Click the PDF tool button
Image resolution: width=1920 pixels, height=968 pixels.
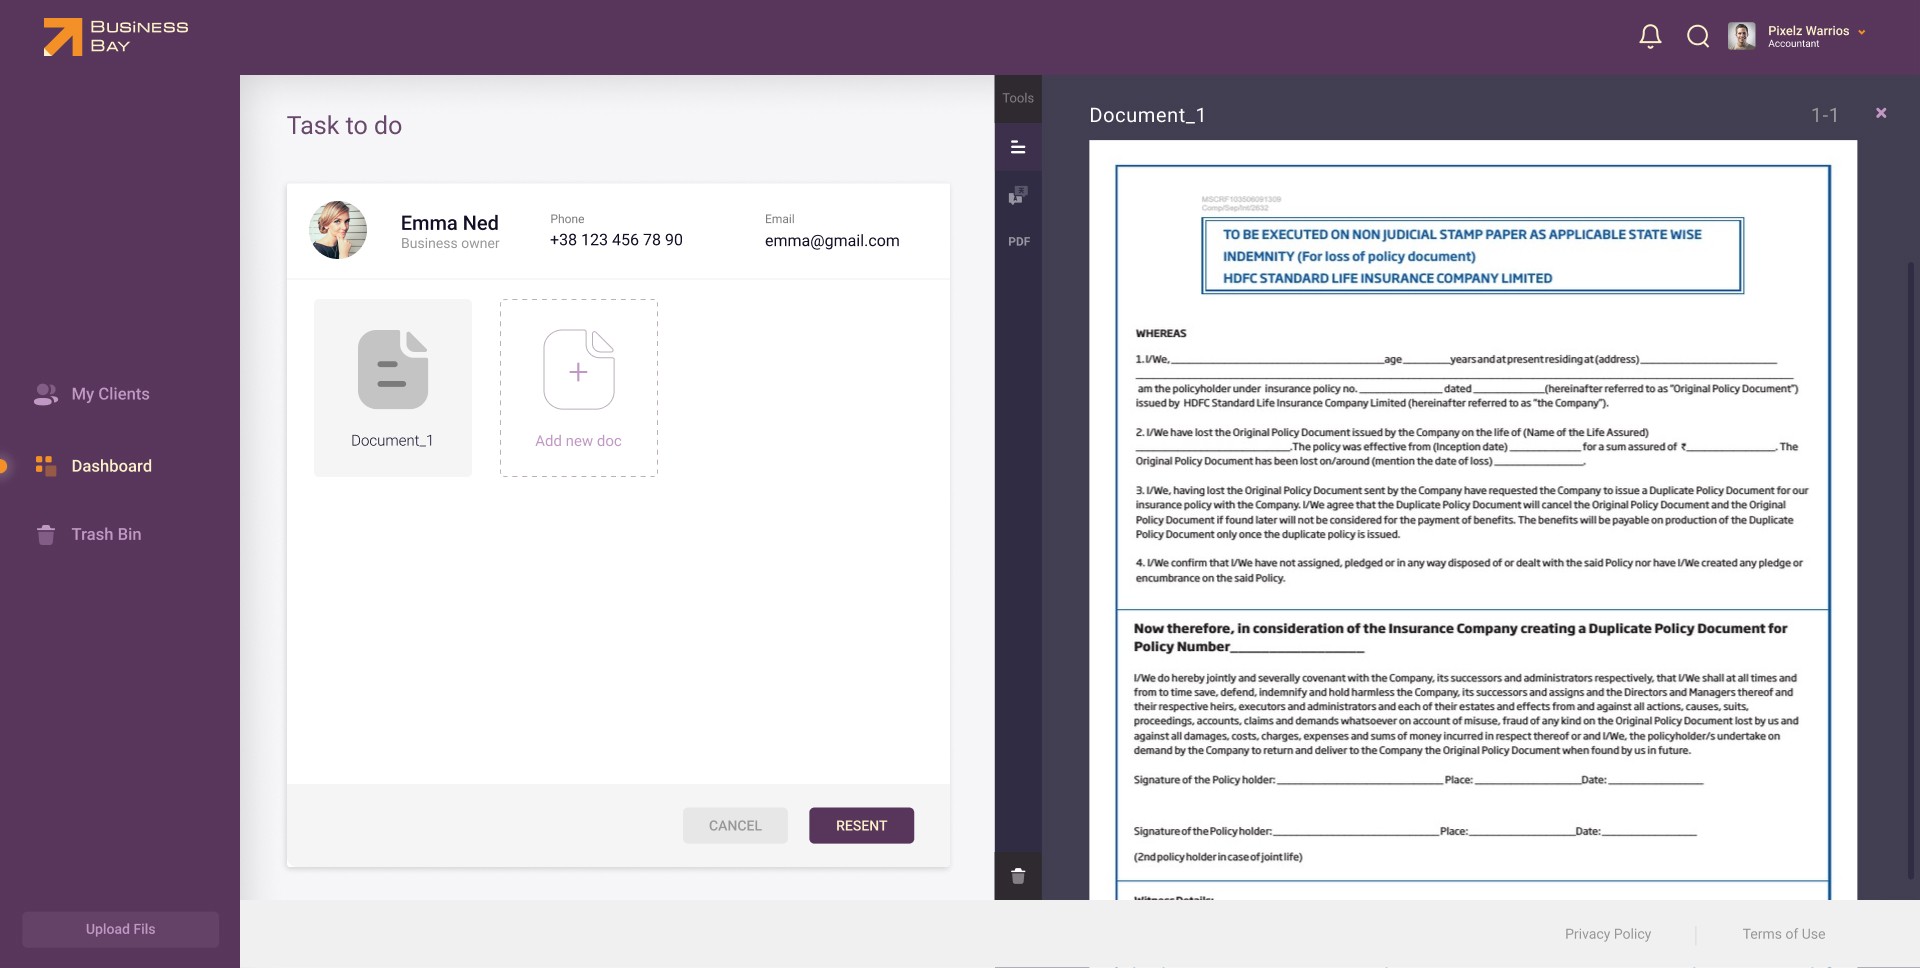coord(1019,241)
